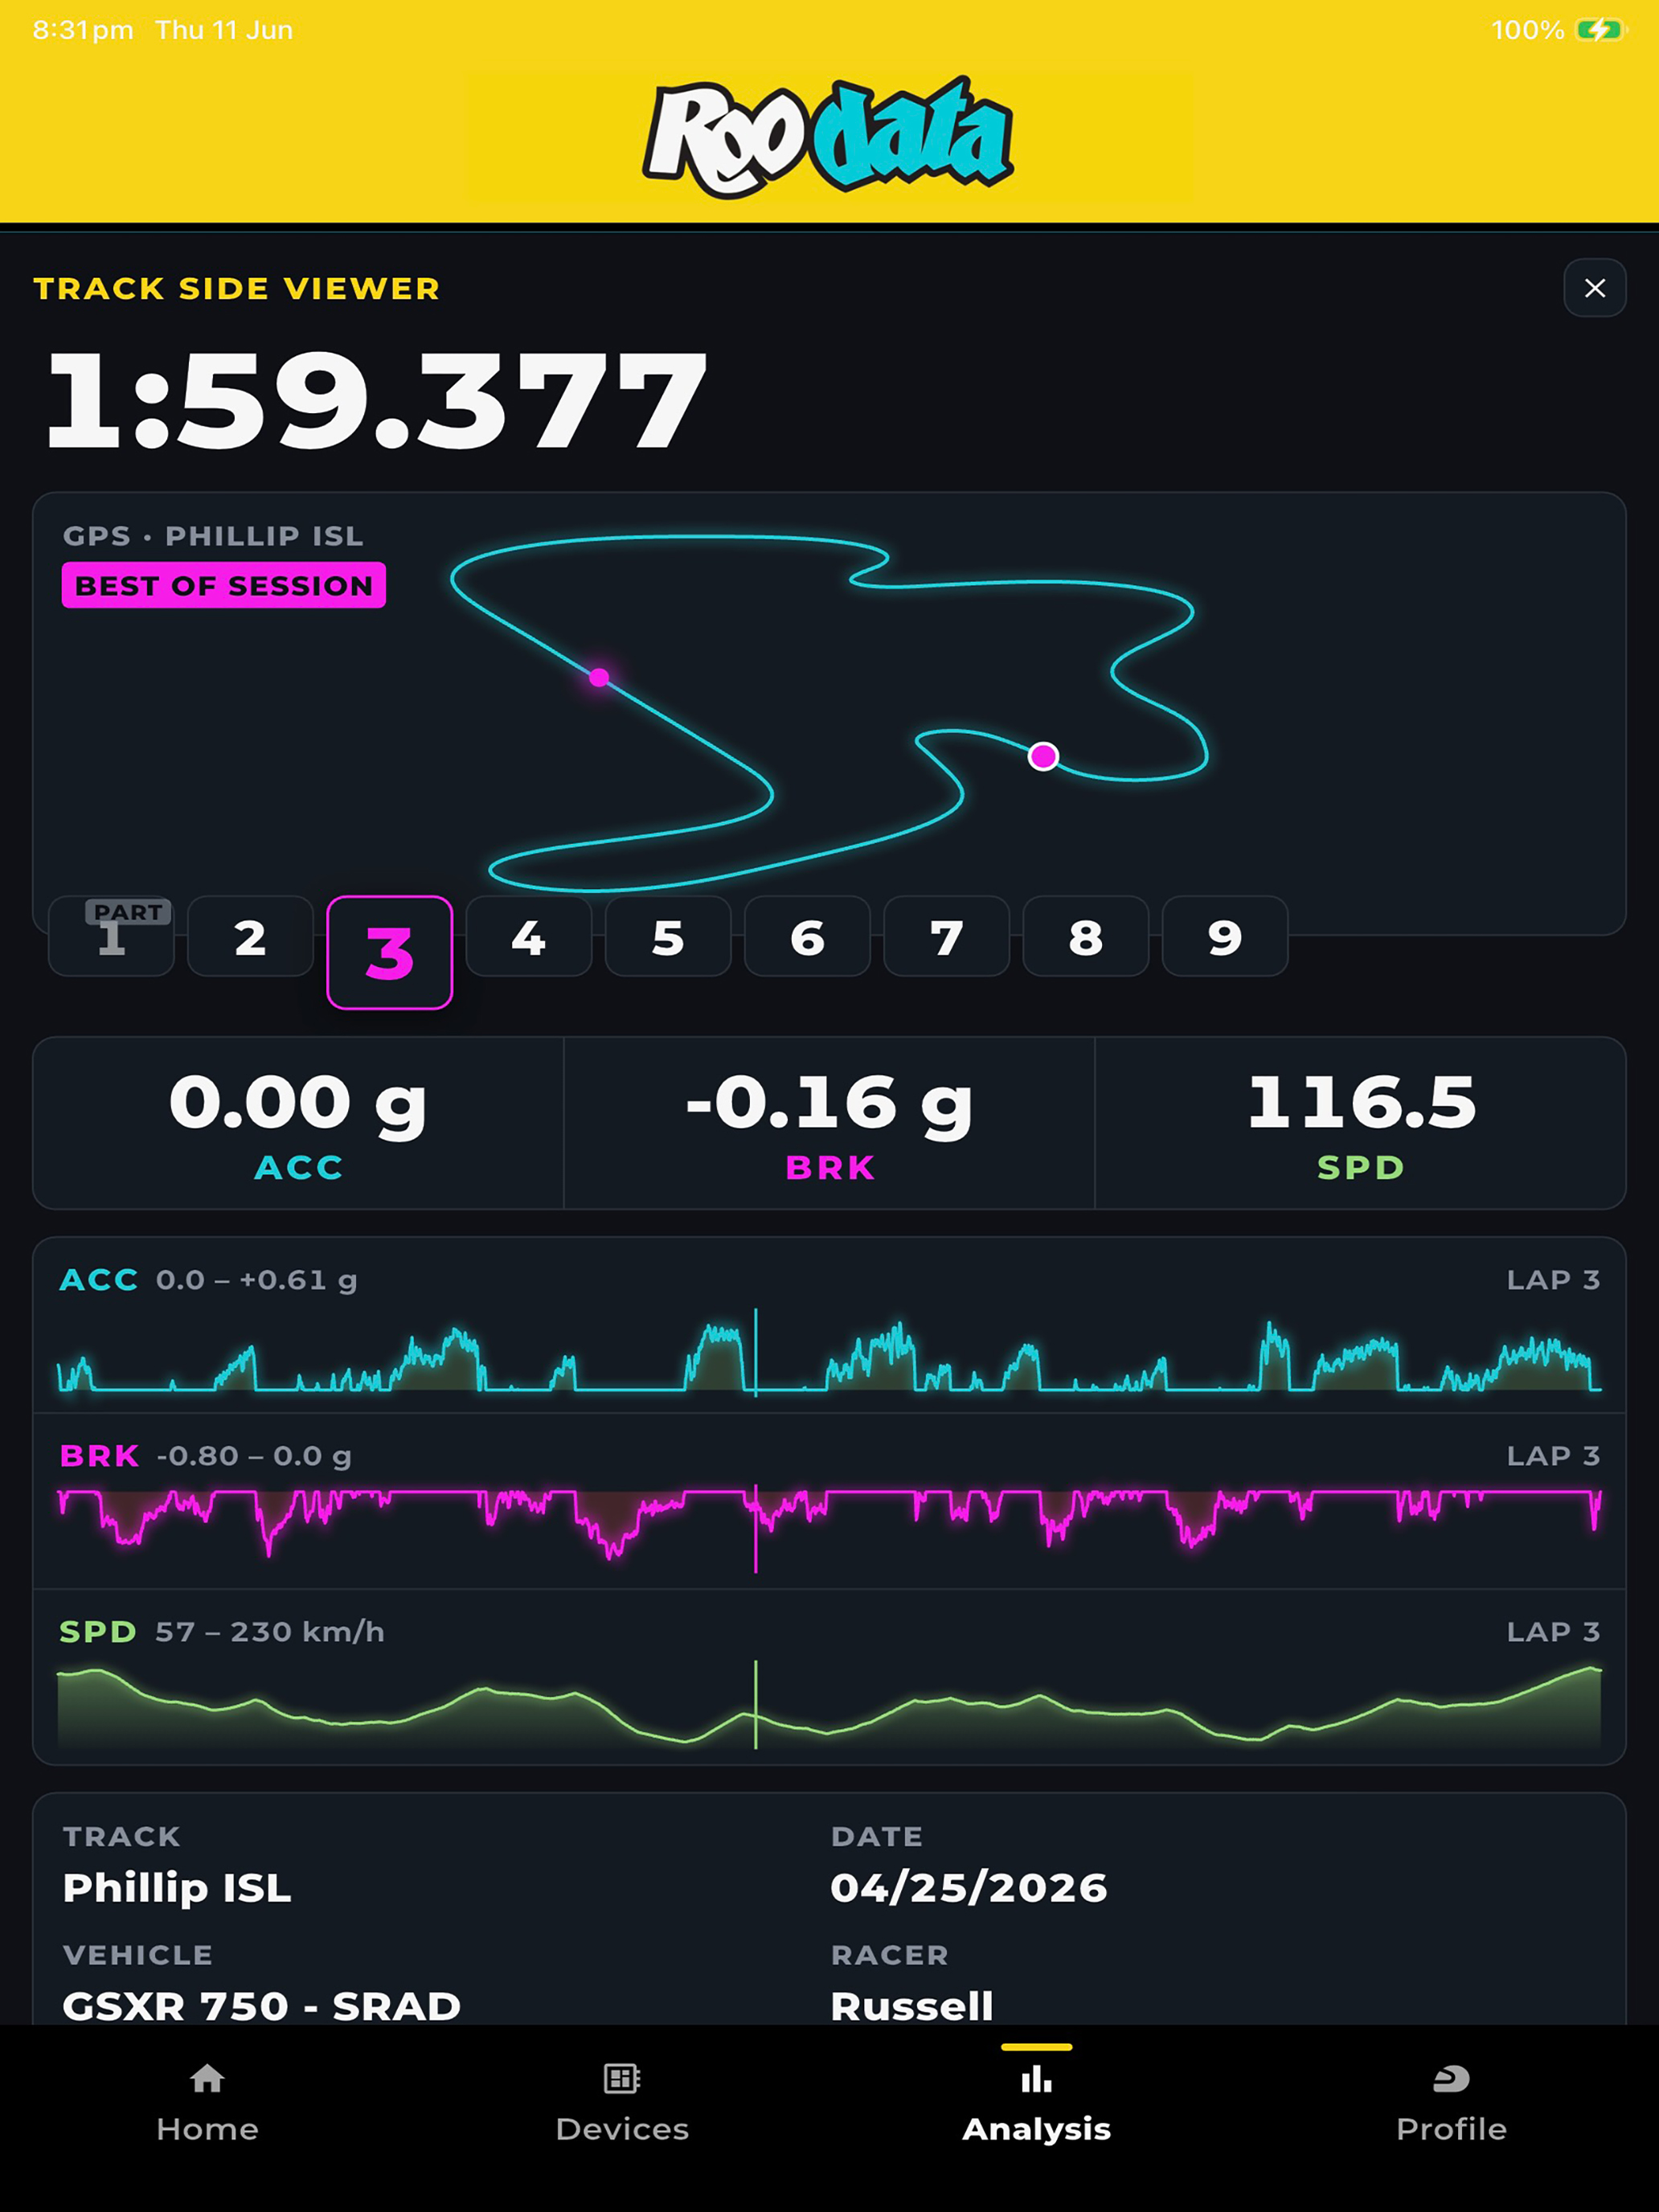Tap the GPS · PHILLIP ISL label
Viewport: 1659px width, 2212px height.
(x=213, y=536)
